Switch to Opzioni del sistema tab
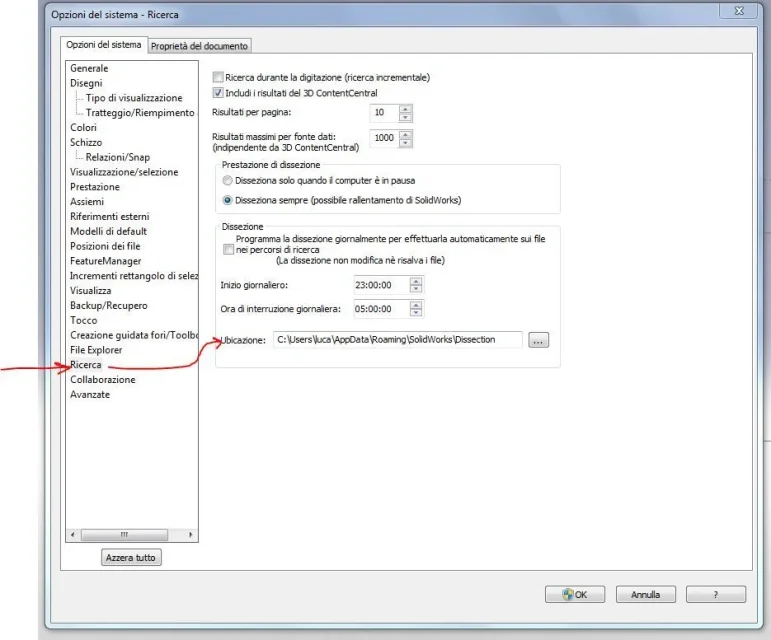This screenshot has height=640, width=771. pos(104,45)
